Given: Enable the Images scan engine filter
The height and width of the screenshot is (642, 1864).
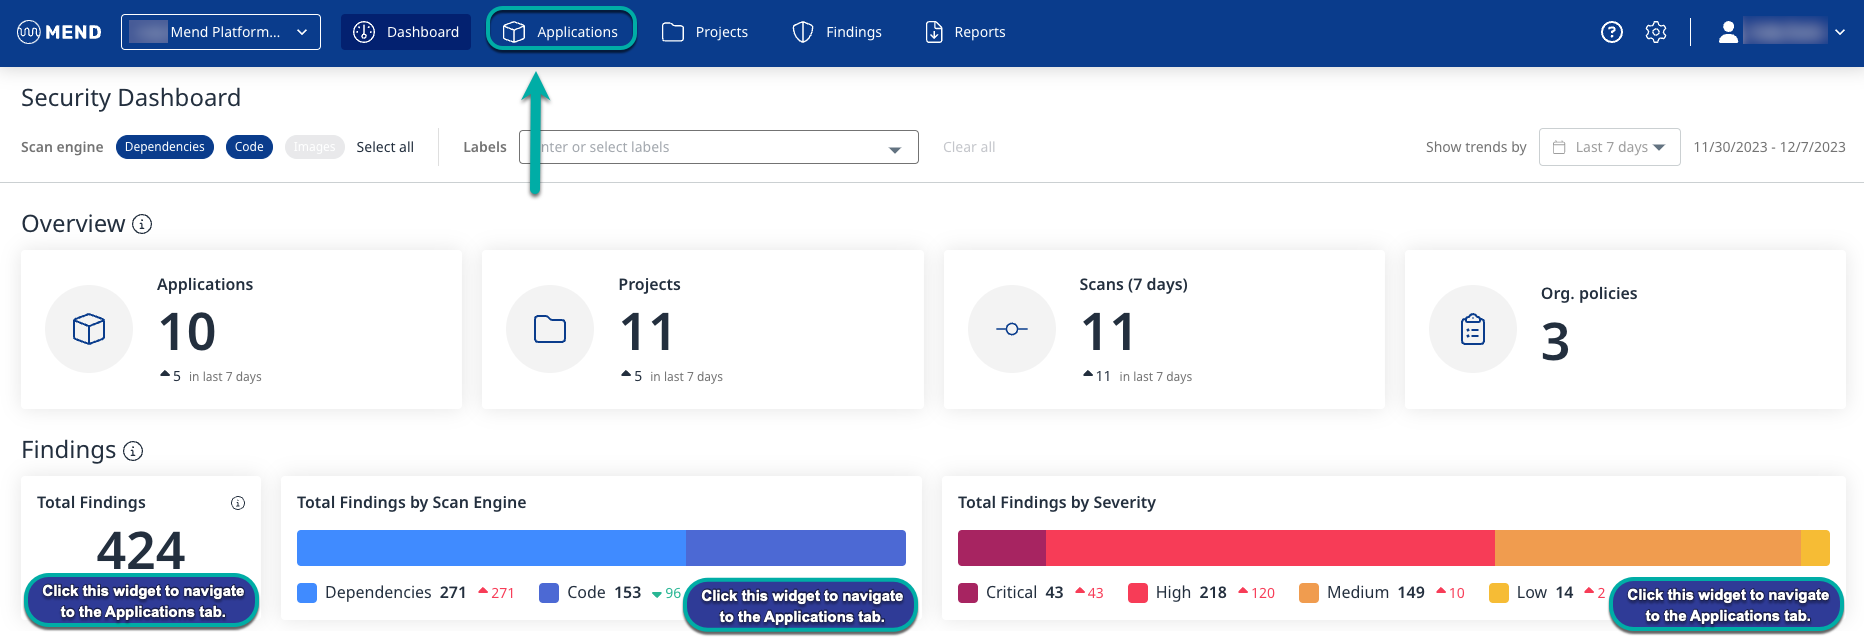Looking at the screenshot, I should click(314, 147).
